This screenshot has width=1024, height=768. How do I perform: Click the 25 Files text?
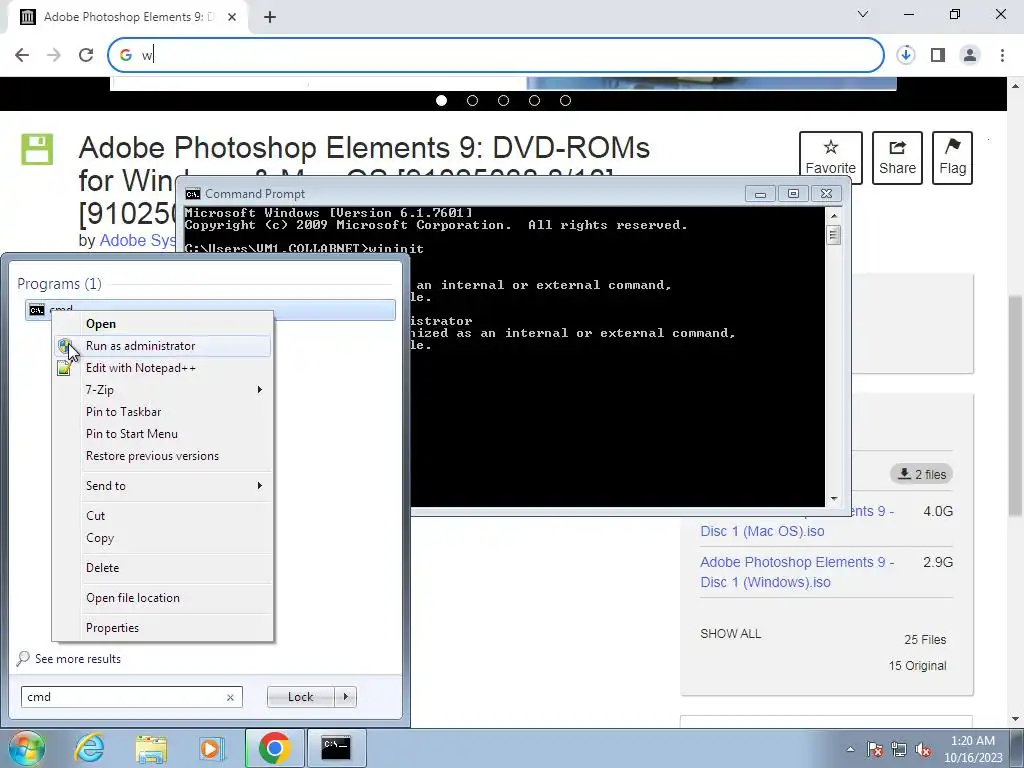pyautogui.click(x=925, y=639)
